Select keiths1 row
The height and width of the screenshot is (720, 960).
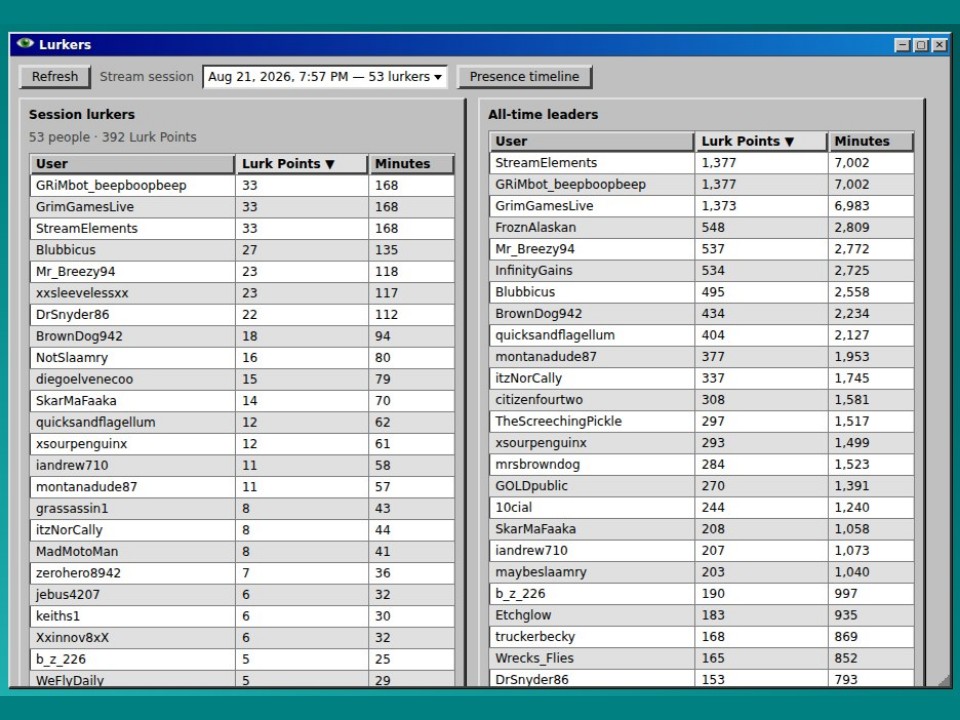[242, 616]
